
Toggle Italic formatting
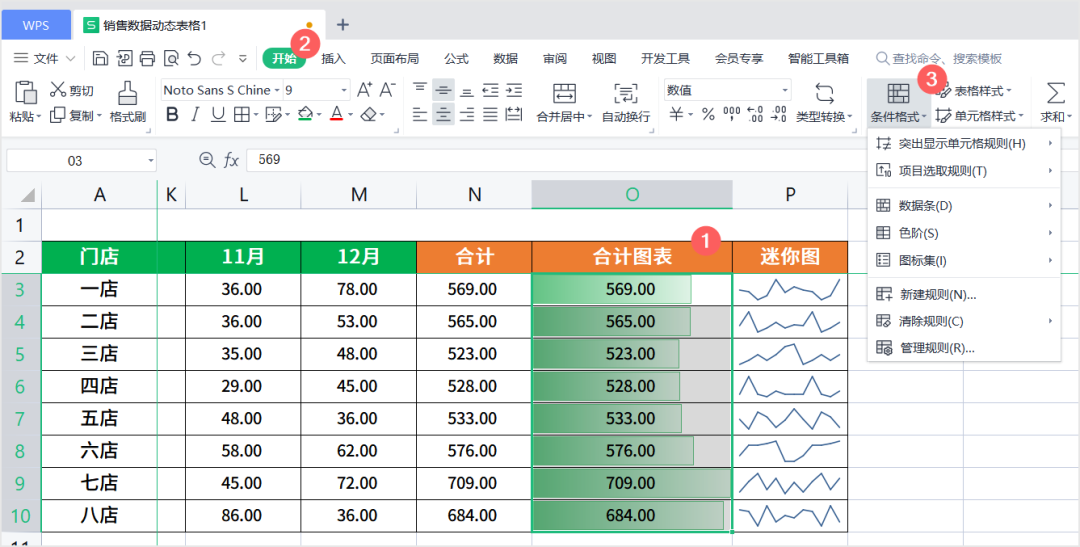tap(195, 115)
